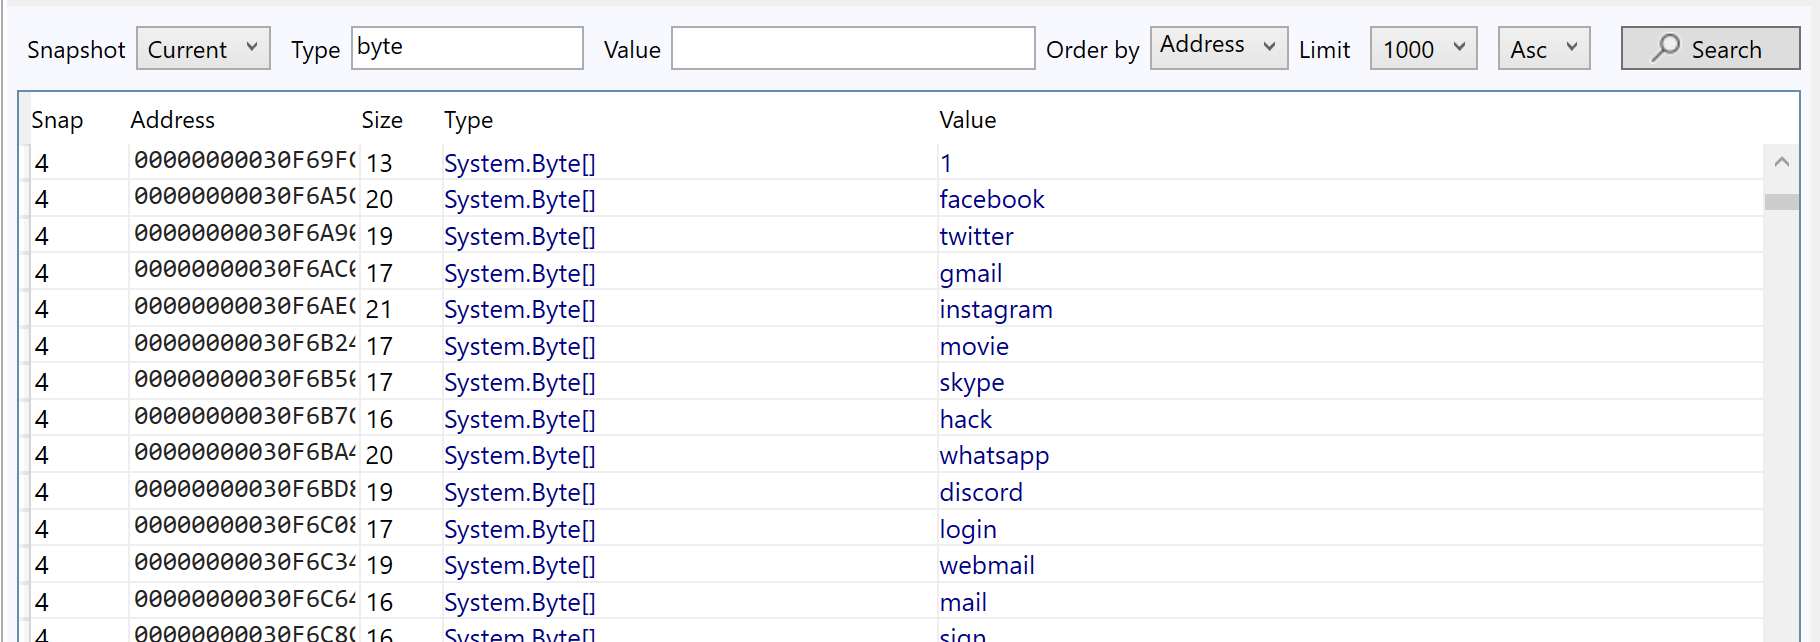Click the Type input field containing byte
The width and height of the screenshot is (1820, 642).
466,48
